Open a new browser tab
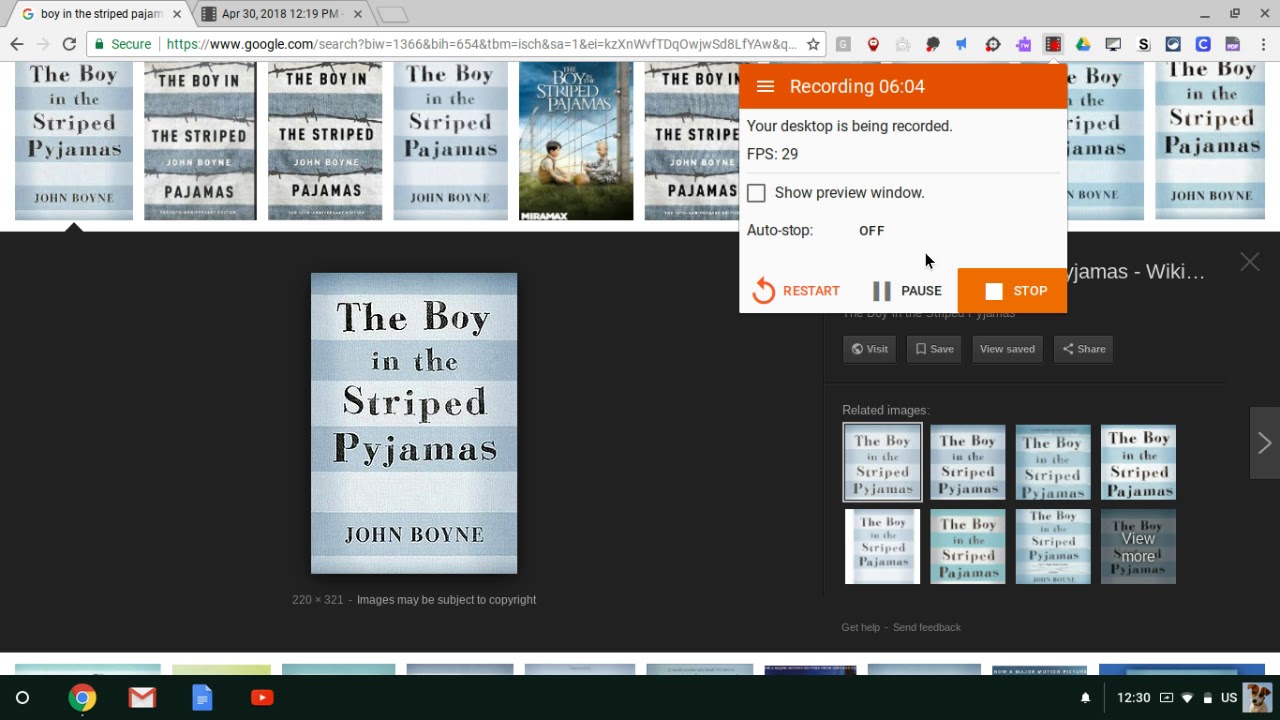Image resolution: width=1280 pixels, height=720 pixels. click(392, 14)
